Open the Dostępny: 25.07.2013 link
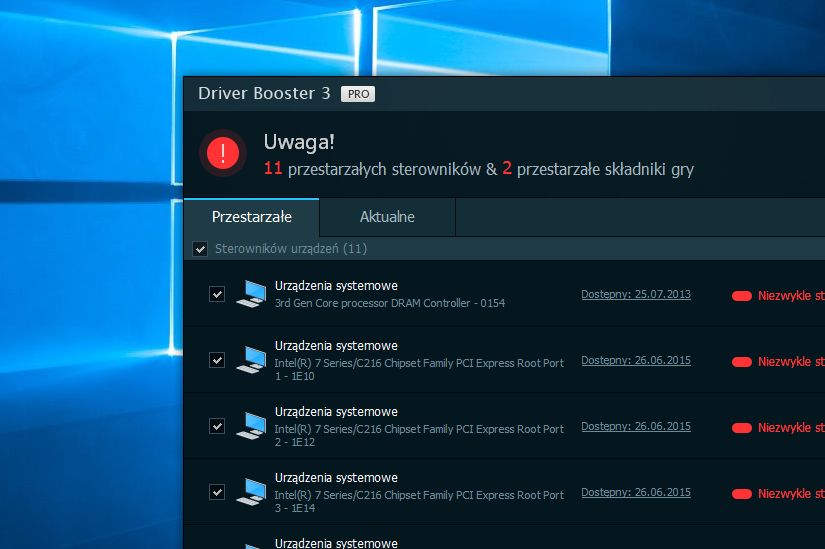This screenshot has width=825, height=549. click(x=636, y=294)
